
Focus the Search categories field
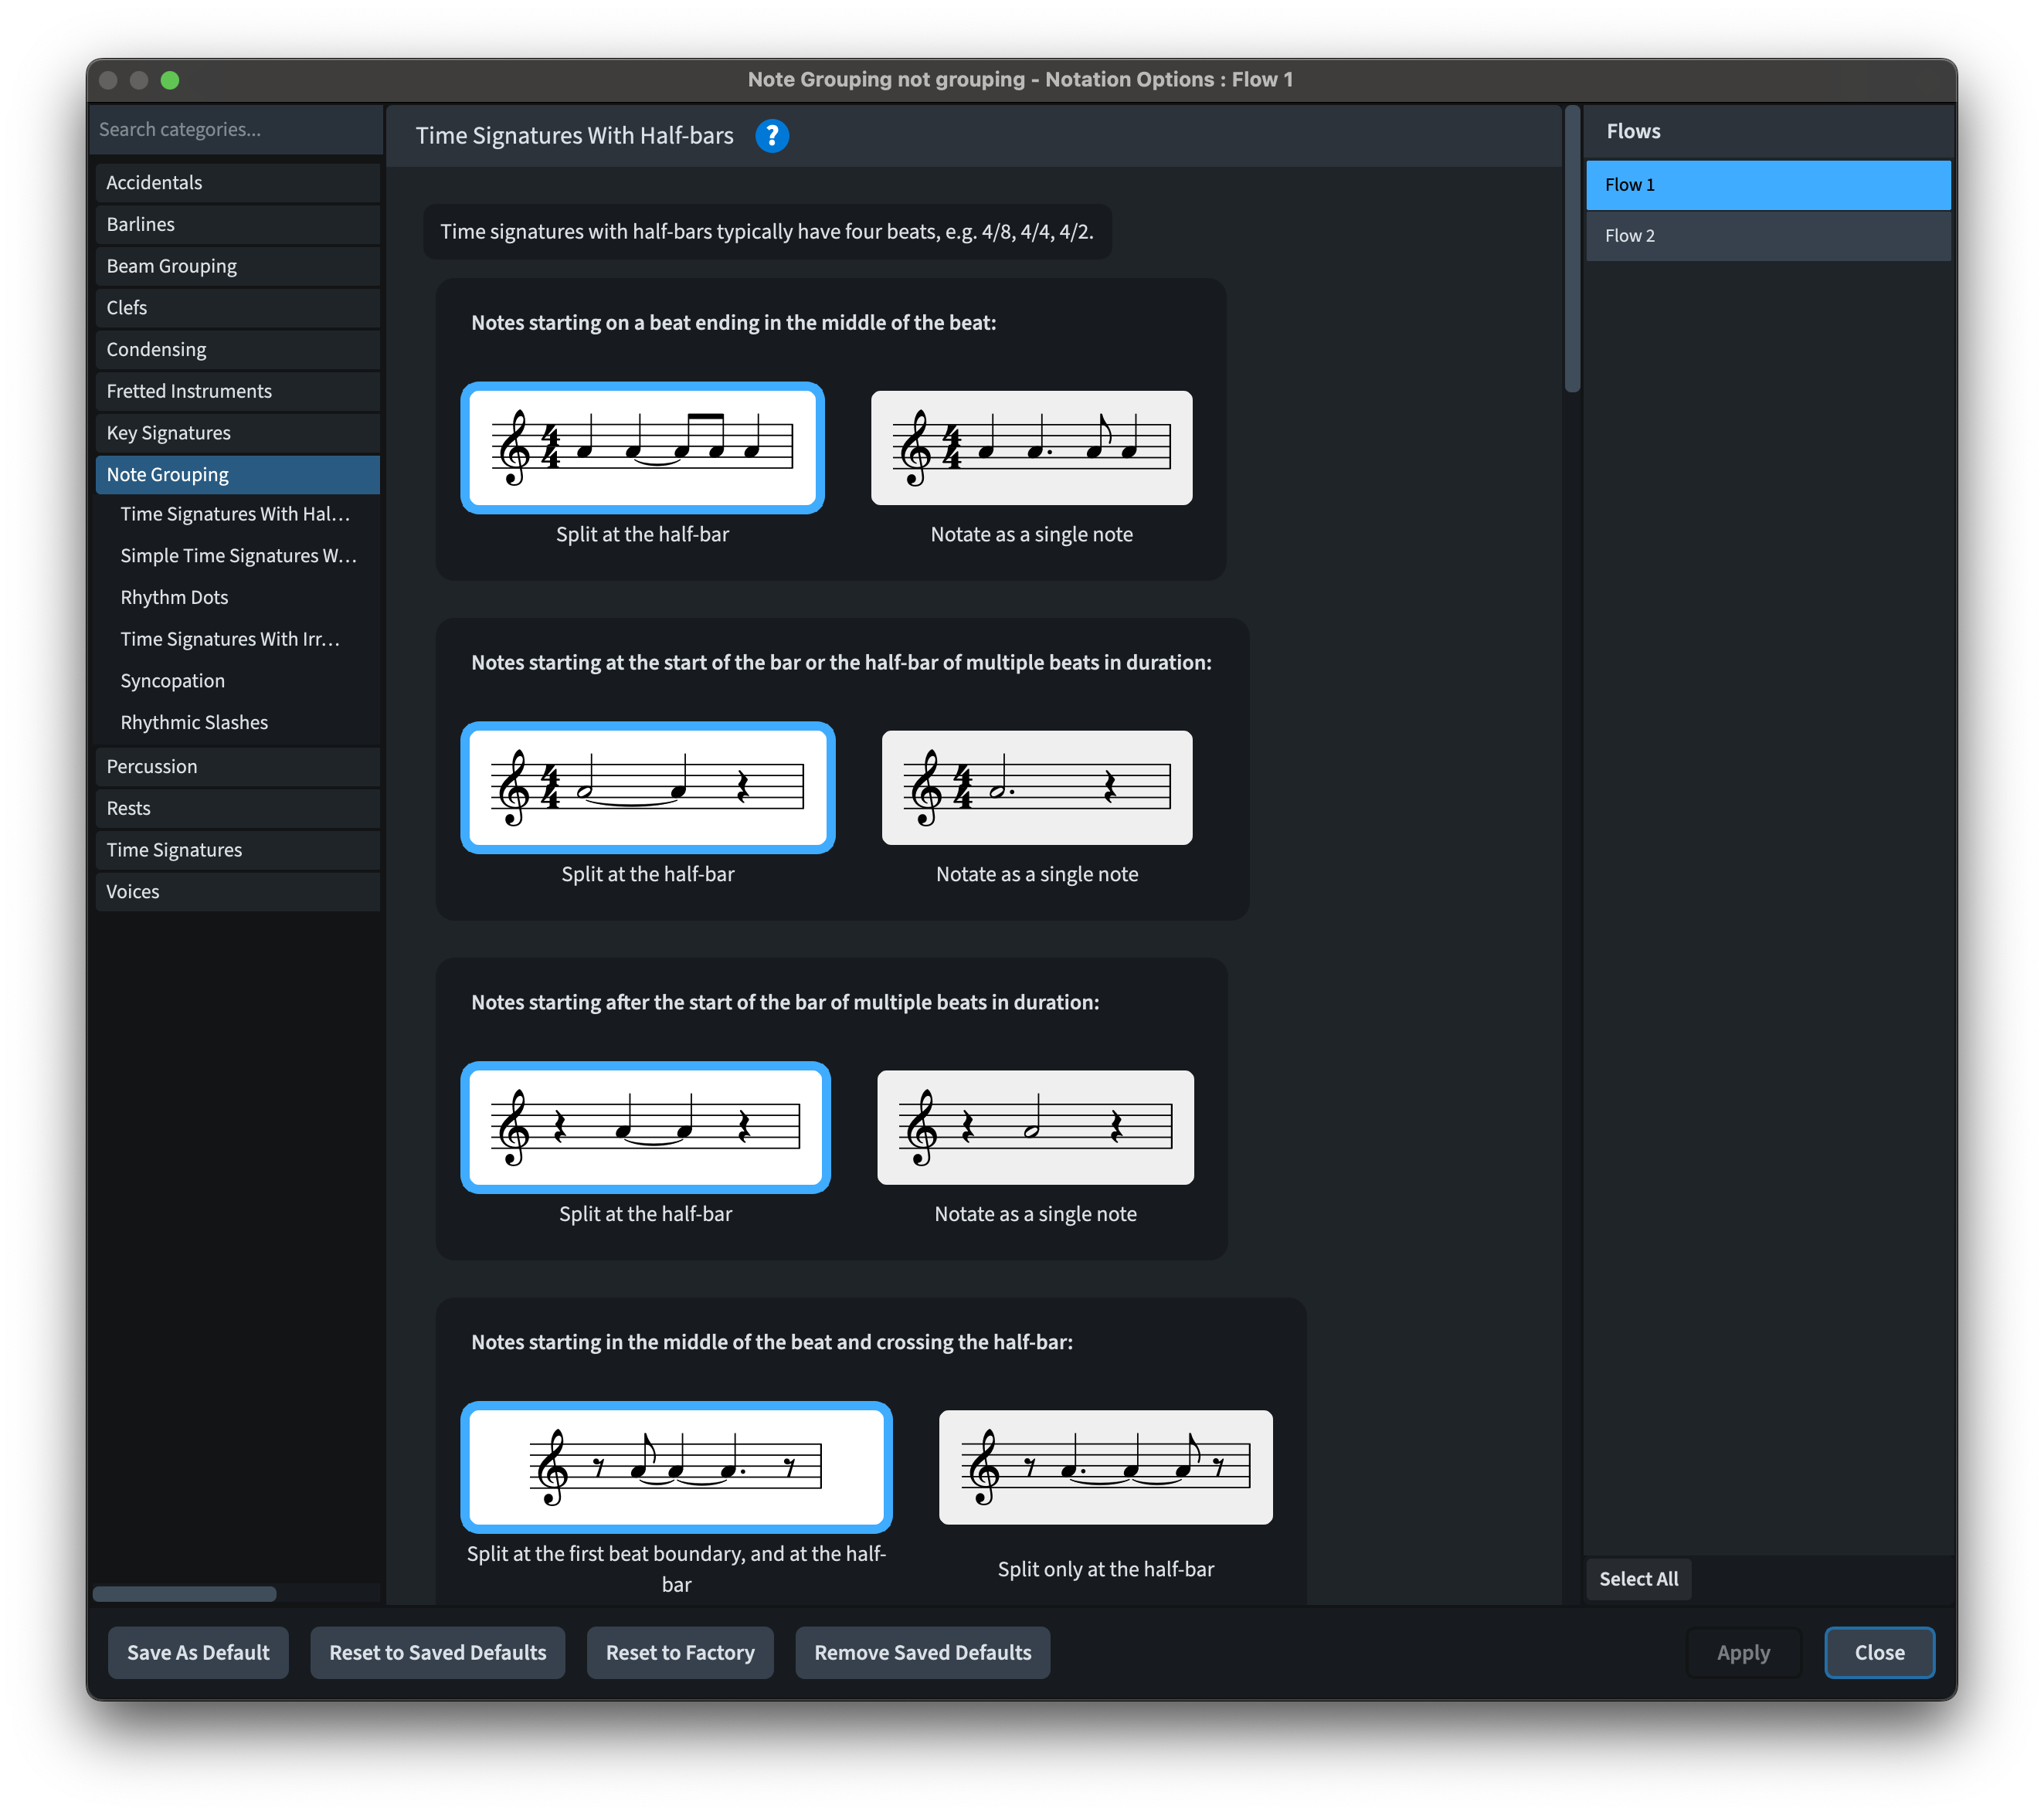[x=238, y=130]
